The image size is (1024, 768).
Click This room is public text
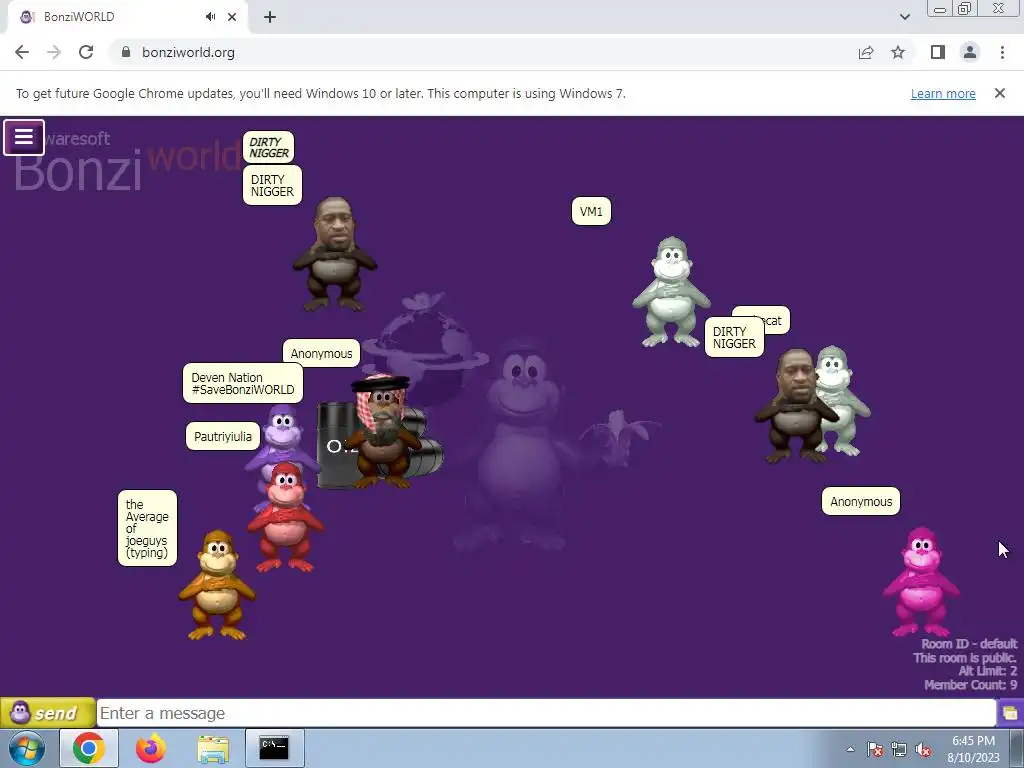[965, 658]
